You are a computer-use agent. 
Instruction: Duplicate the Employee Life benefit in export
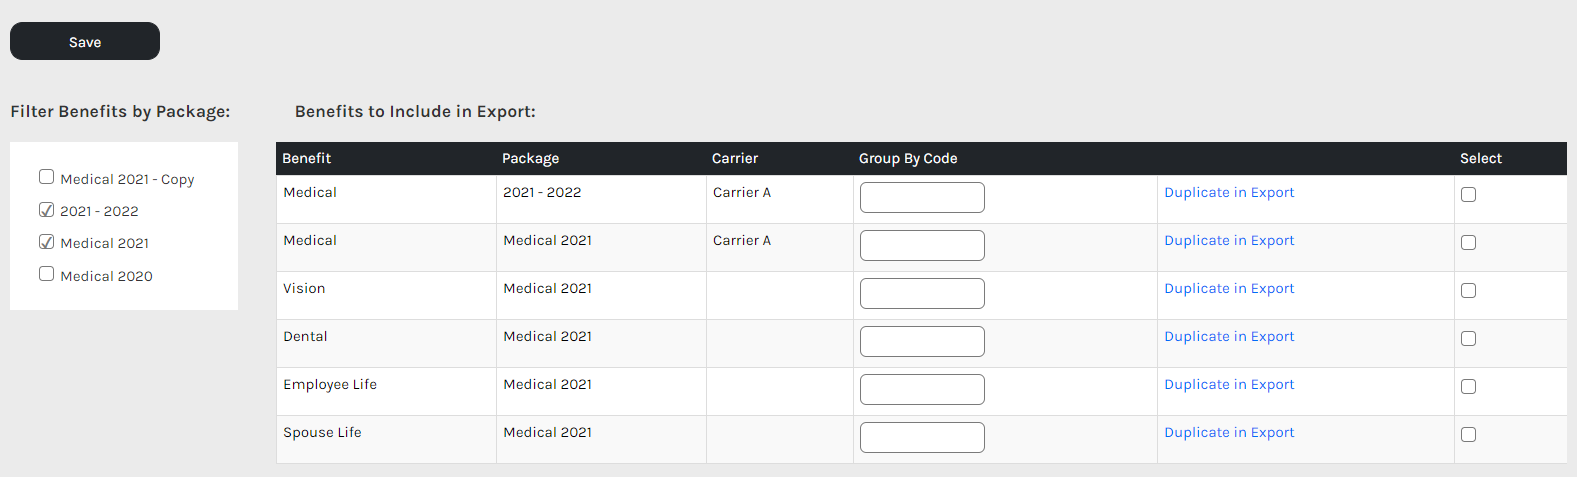pos(1229,385)
